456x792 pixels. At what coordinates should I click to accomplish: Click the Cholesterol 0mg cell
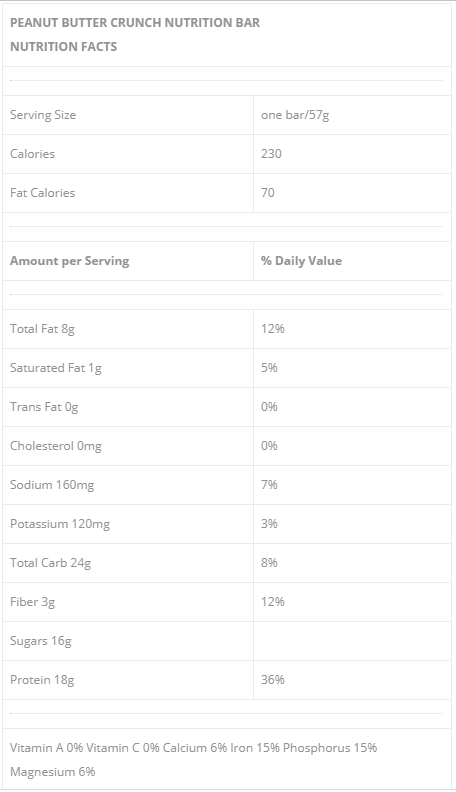[128, 446]
